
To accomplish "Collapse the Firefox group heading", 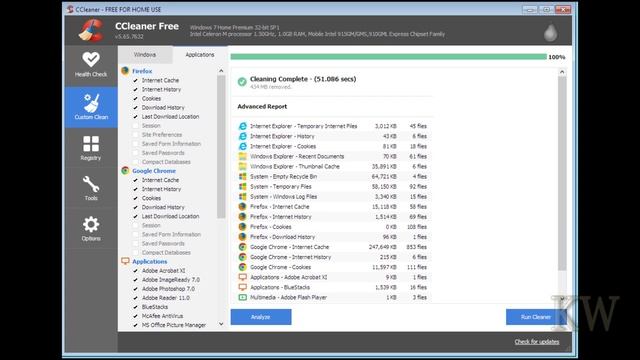I will pyautogui.click(x=142, y=71).
